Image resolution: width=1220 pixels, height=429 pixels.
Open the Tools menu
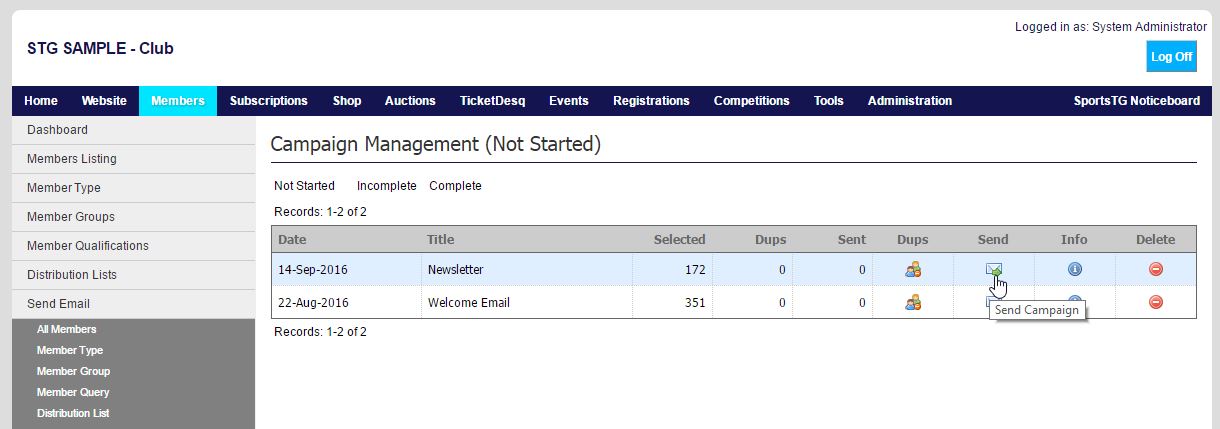click(828, 101)
